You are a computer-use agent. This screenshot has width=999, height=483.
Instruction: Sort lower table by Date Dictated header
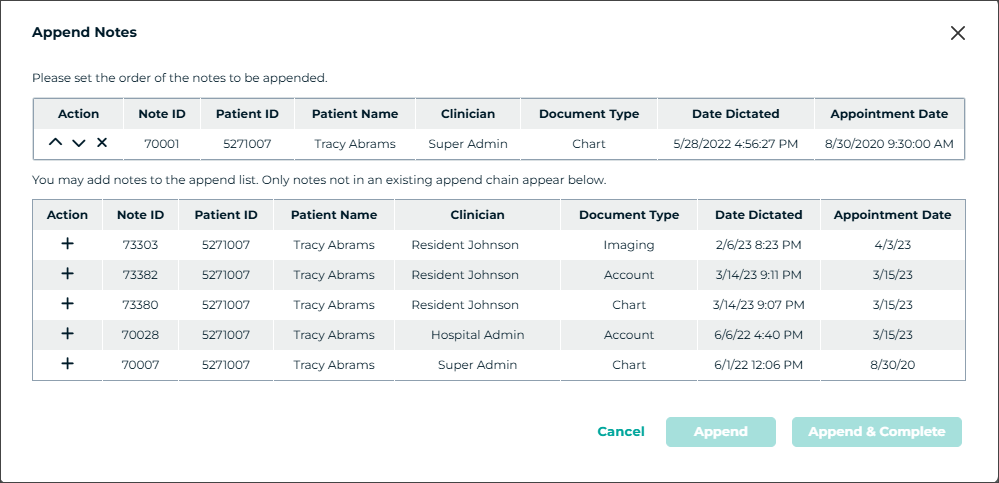pyautogui.click(x=758, y=214)
